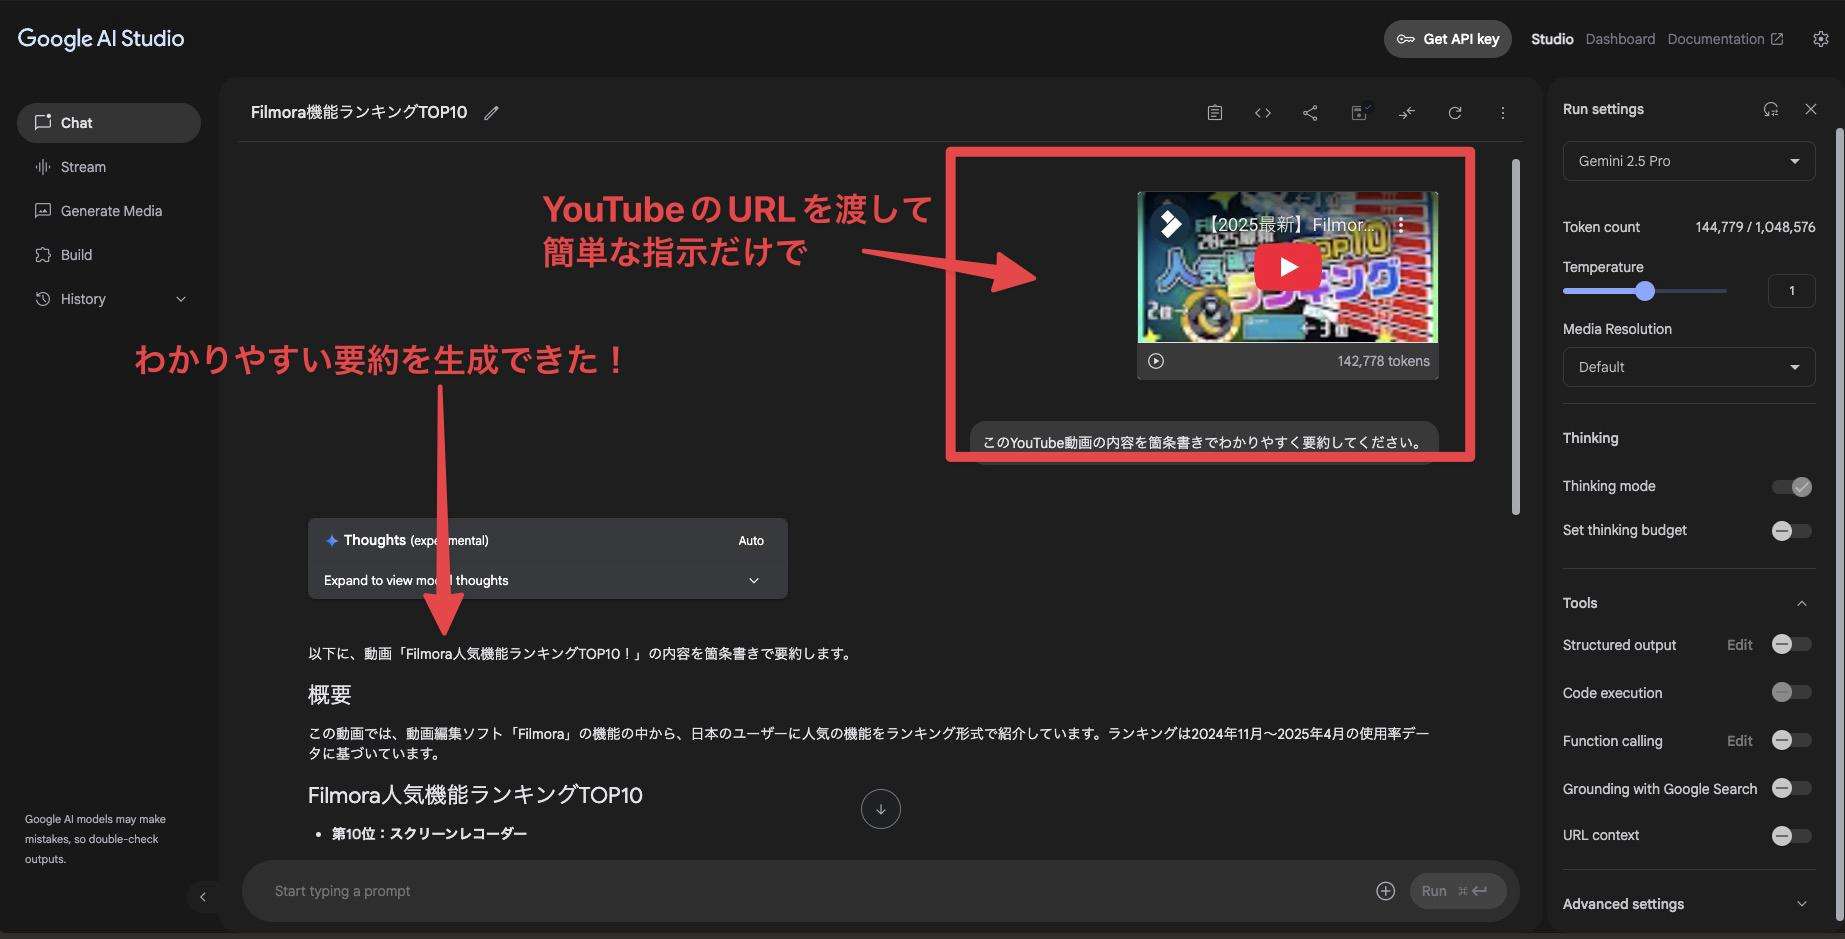Click the clear chat refresh icon
The image size is (1845, 939).
pos(1455,113)
